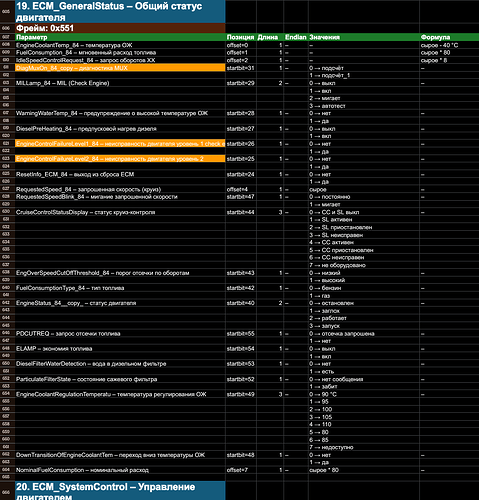Viewport: 479px width, 500px height.
Task: Select the 'RequestedSpeed_84 – запрошенная скорость' cell
Action: (x=120, y=189)
